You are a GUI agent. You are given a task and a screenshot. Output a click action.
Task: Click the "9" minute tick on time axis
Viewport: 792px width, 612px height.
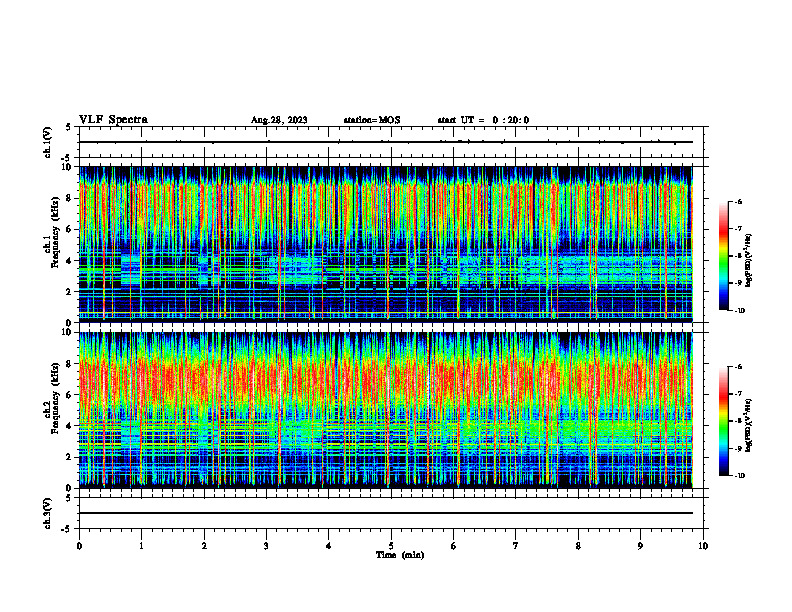(640, 546)
